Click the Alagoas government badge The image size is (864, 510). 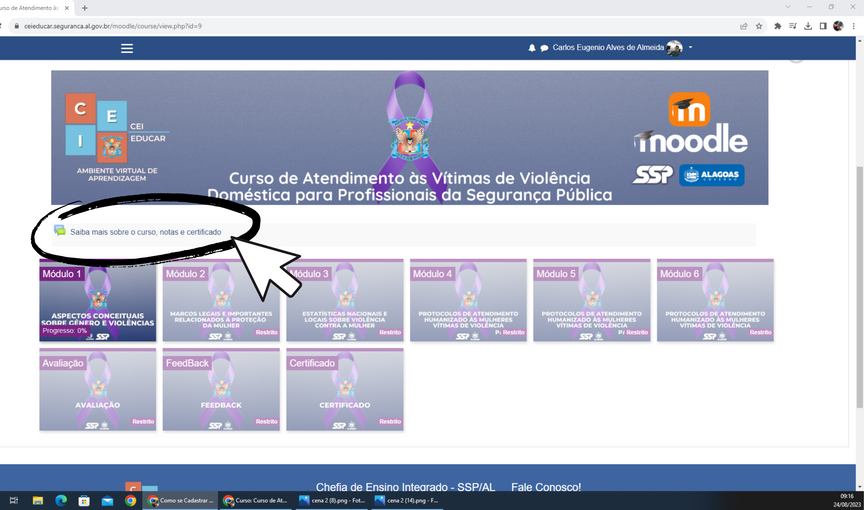(x=711, y=175)
